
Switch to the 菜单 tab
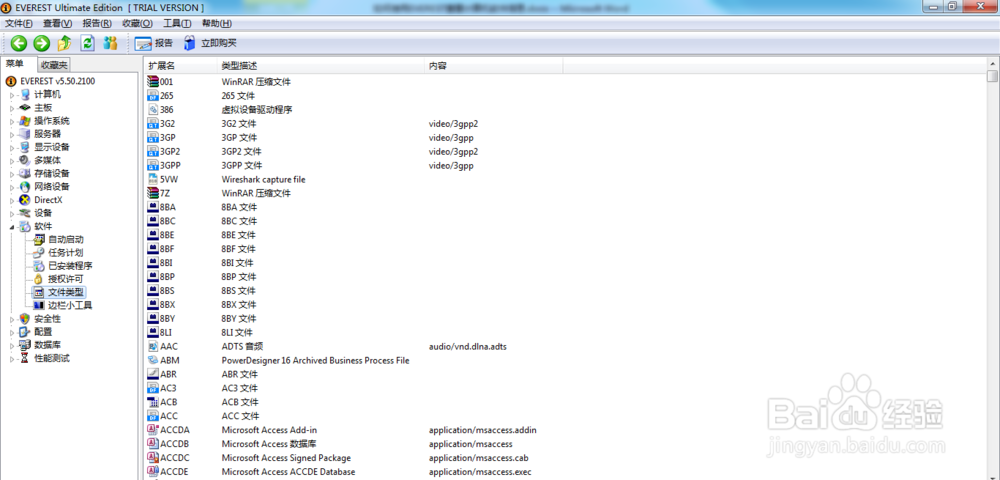15,64
